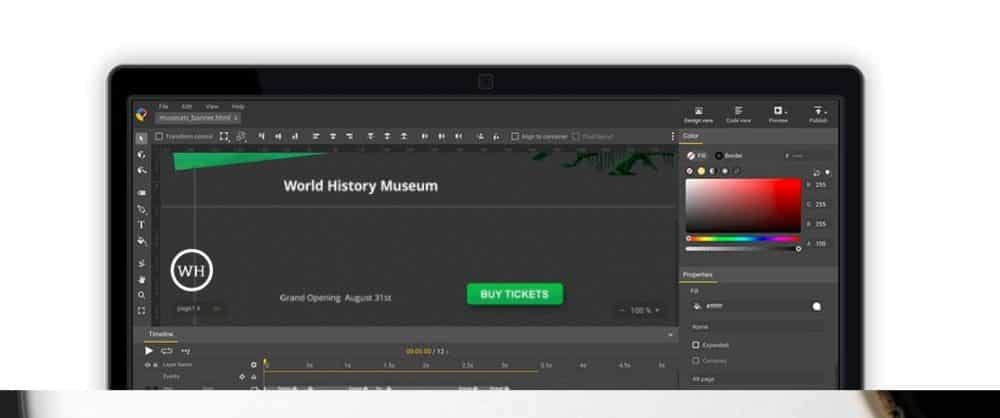Screen dimensions: 1000x418
Task: Select the Pen tool in toolbar
Action: (141, 209)
